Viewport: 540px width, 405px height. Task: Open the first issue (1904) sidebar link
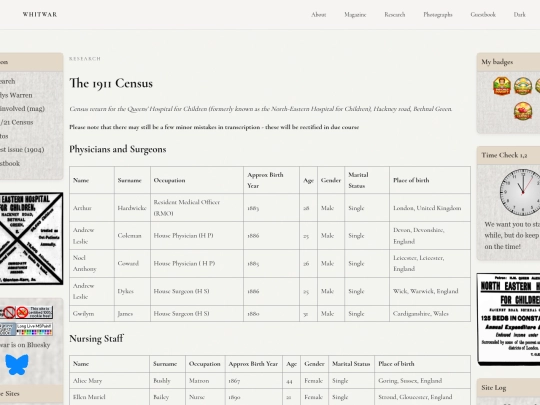click(x=22, y=149)
